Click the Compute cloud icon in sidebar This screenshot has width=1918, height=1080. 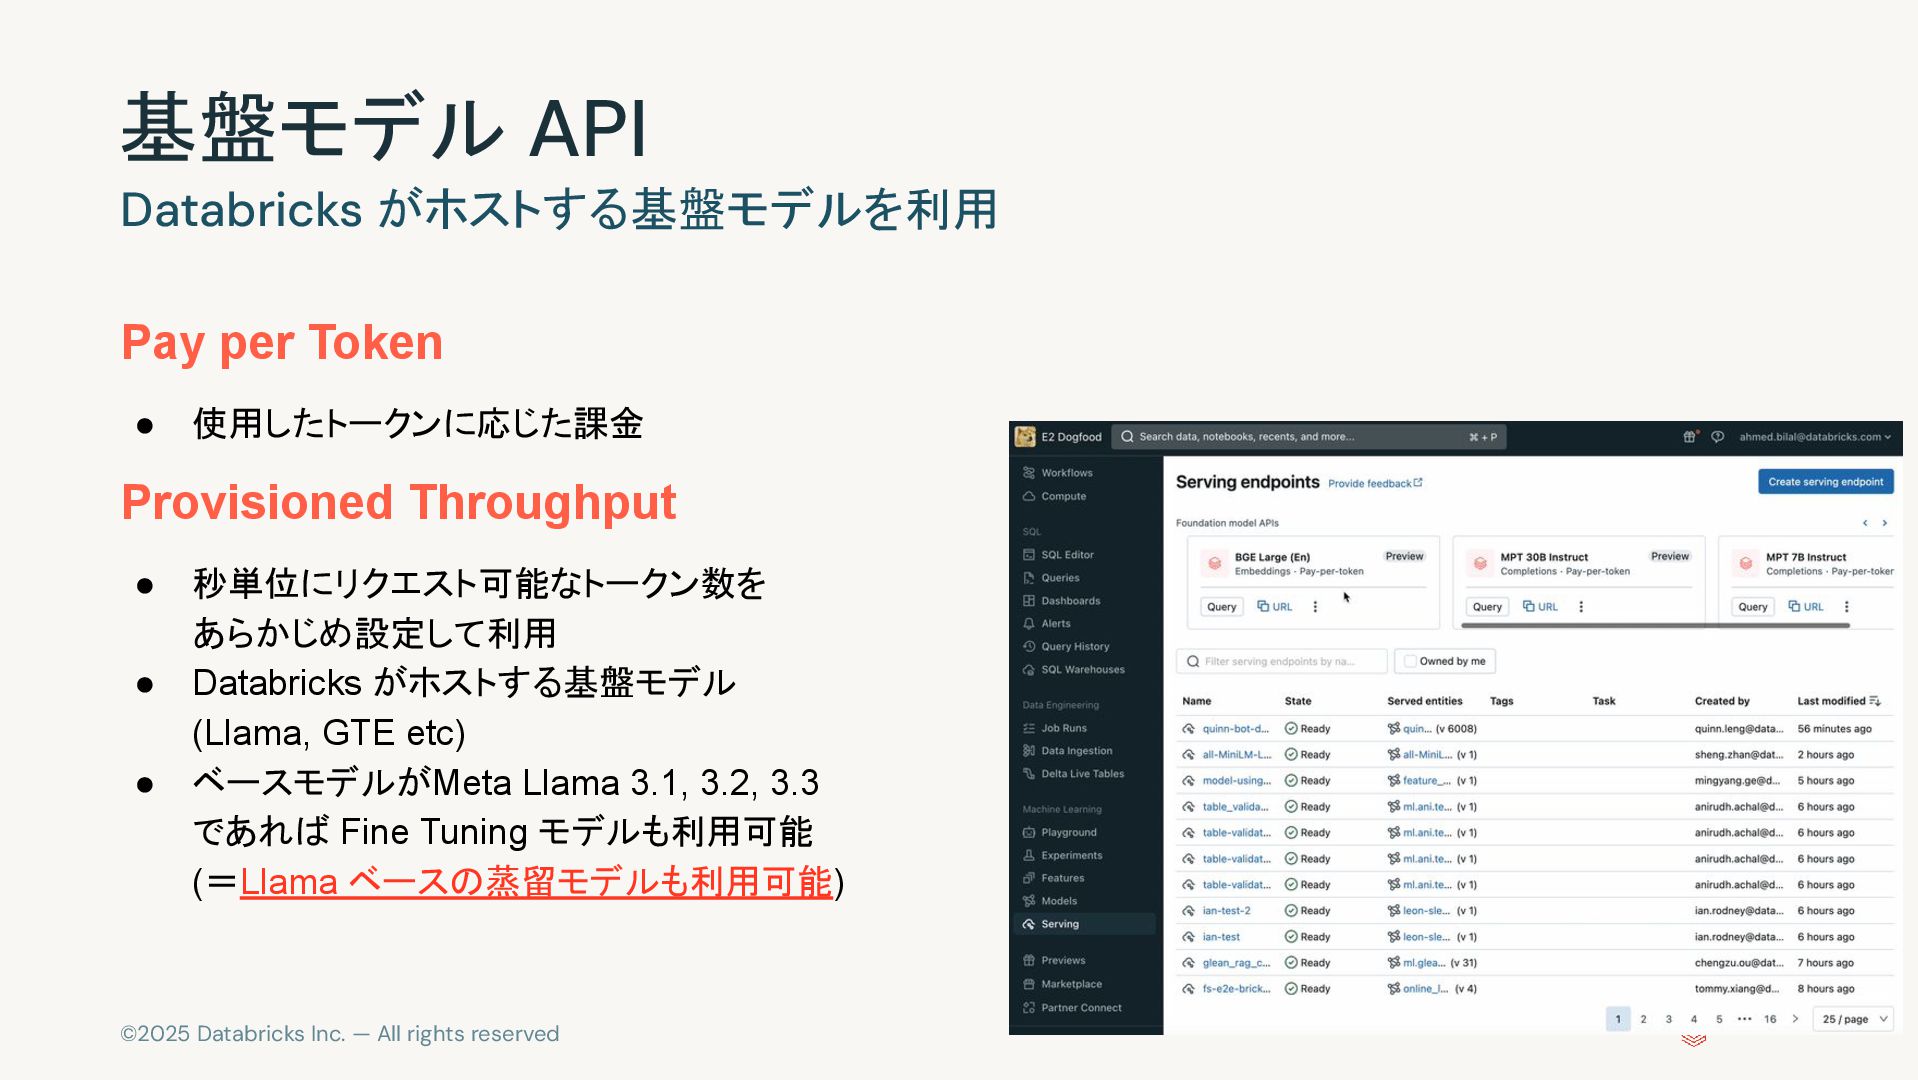point(1029,496)
